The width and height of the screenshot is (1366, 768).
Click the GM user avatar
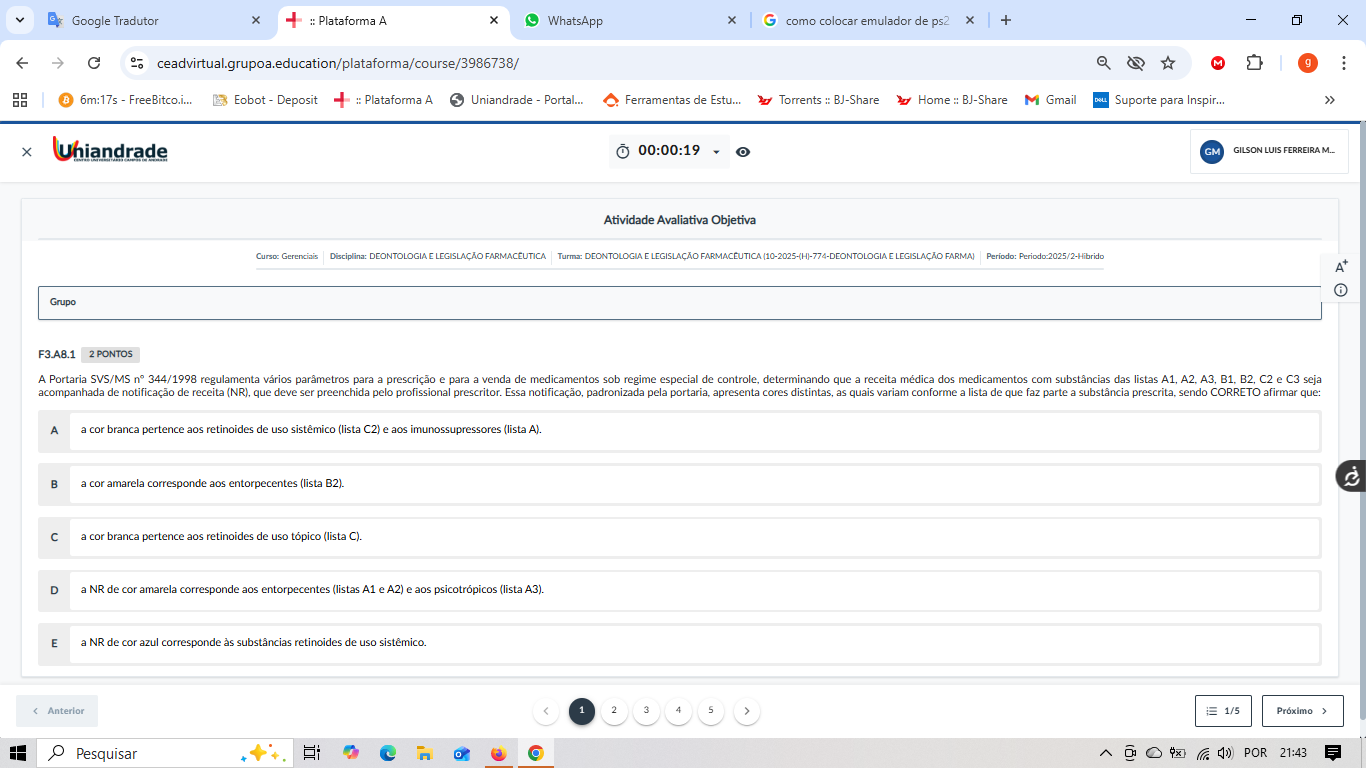point(1212,152)
